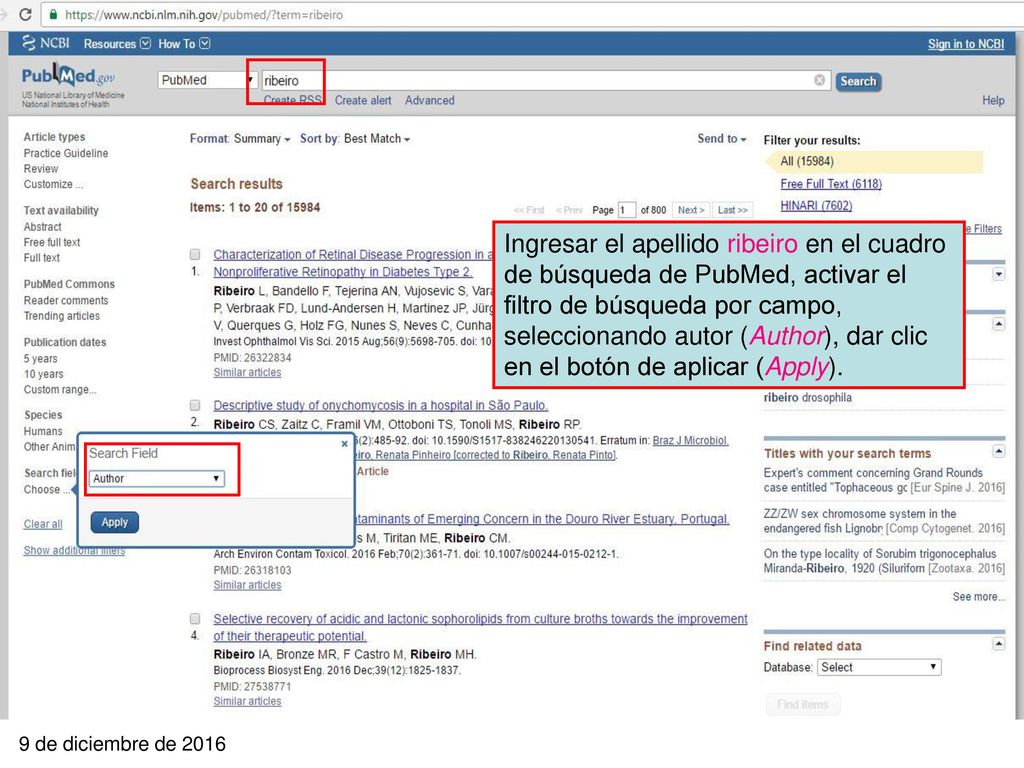Filter by Free Full Text (6118)
The image size is (1024, 768).
(x=831, y=184)
